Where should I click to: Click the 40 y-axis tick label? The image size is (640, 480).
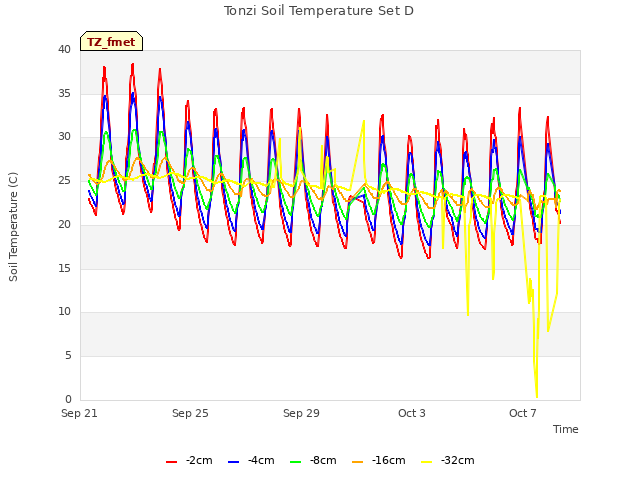coord(64,49)
